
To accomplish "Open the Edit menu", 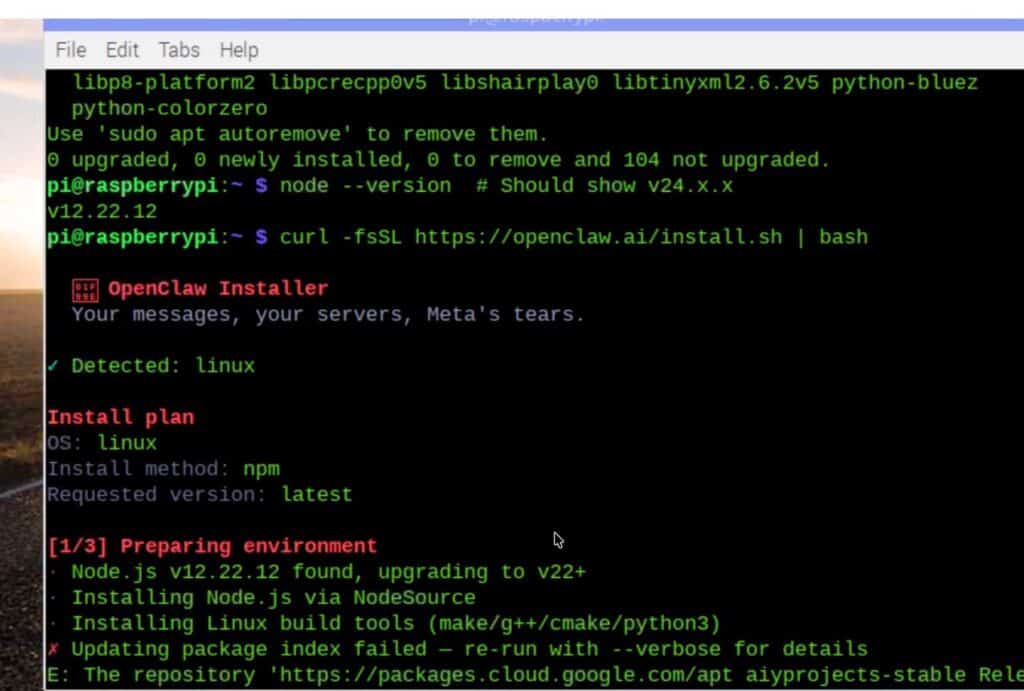I will click(122, 50).
